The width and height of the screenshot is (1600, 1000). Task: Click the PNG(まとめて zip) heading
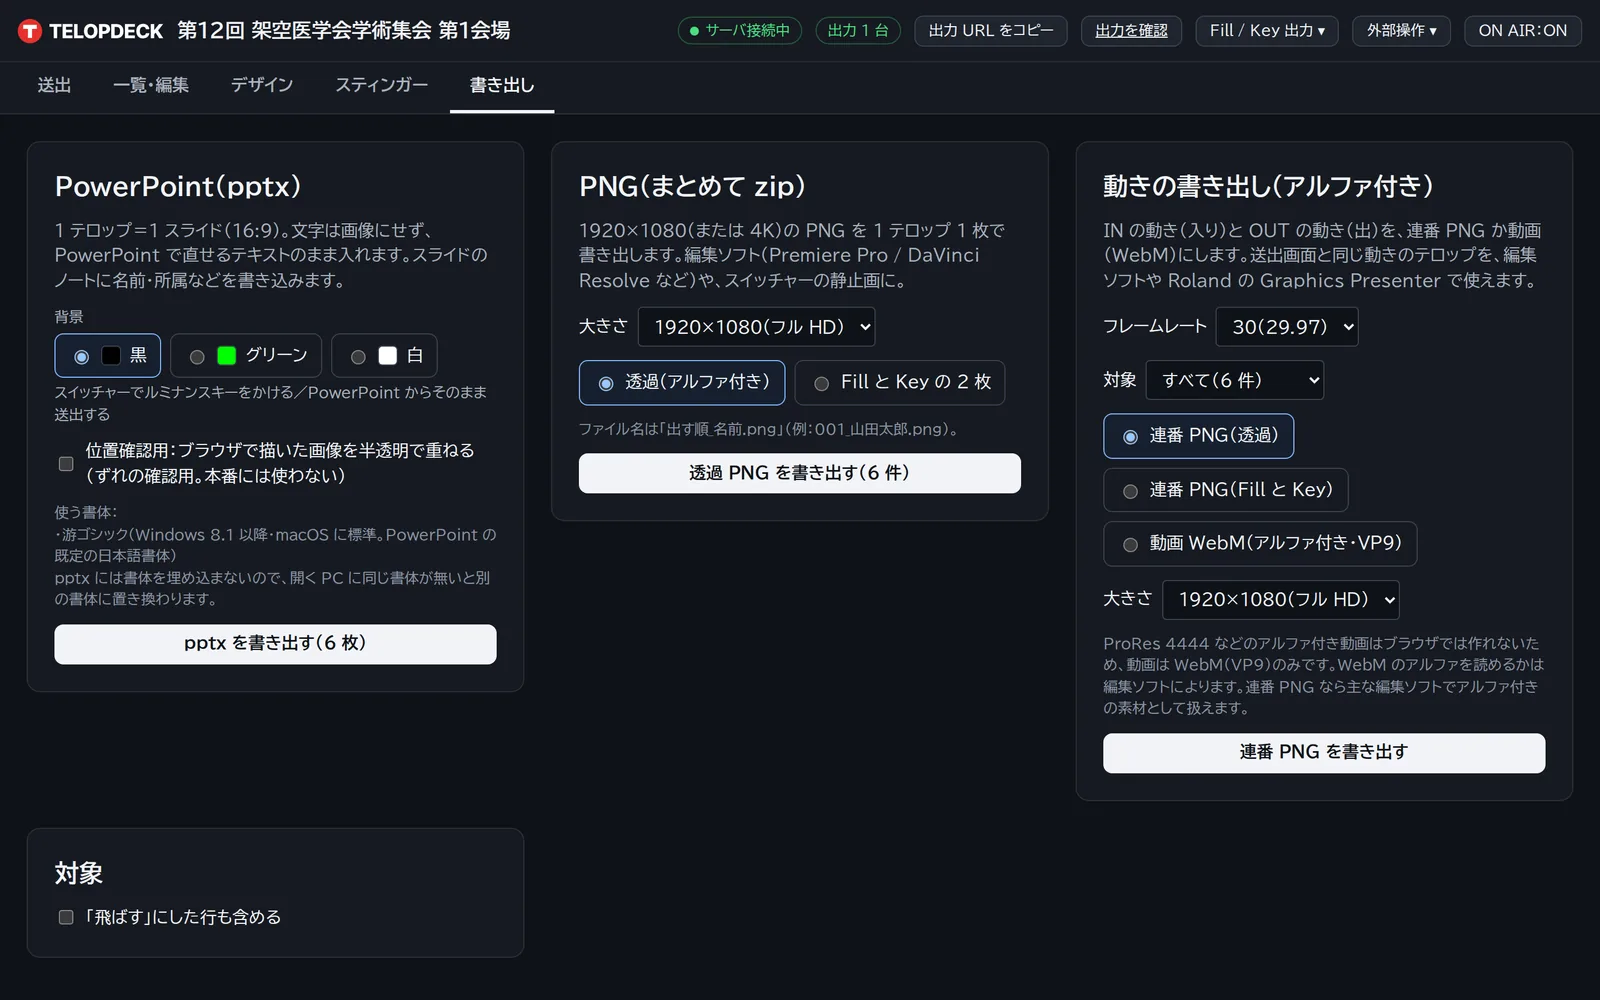pos(692,186)
